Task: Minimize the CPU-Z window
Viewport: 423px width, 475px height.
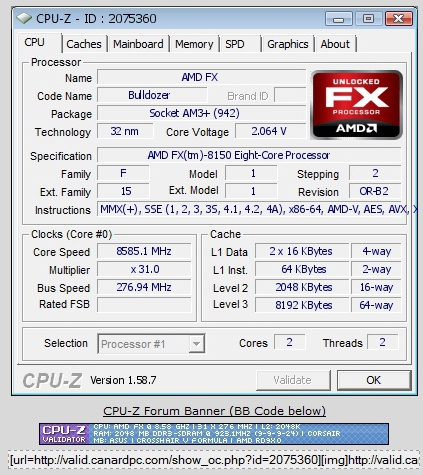Action: (x=339, y=19)
